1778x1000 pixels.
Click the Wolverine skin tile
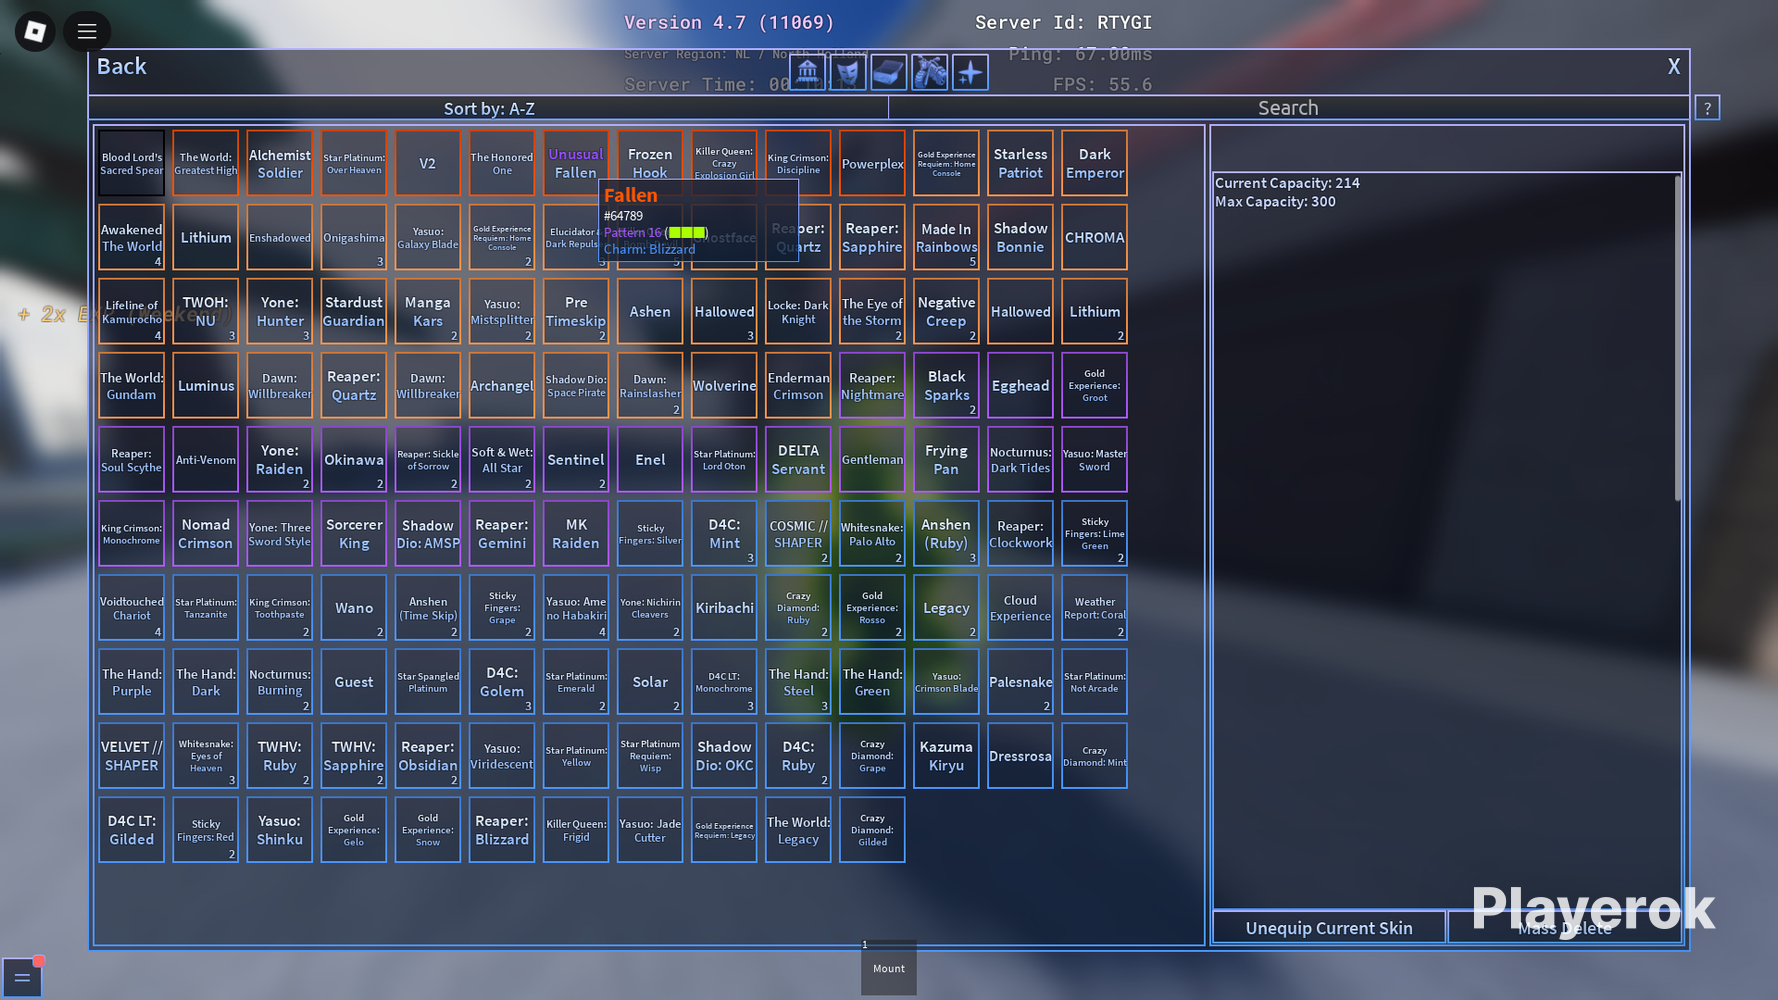point(724,385)
